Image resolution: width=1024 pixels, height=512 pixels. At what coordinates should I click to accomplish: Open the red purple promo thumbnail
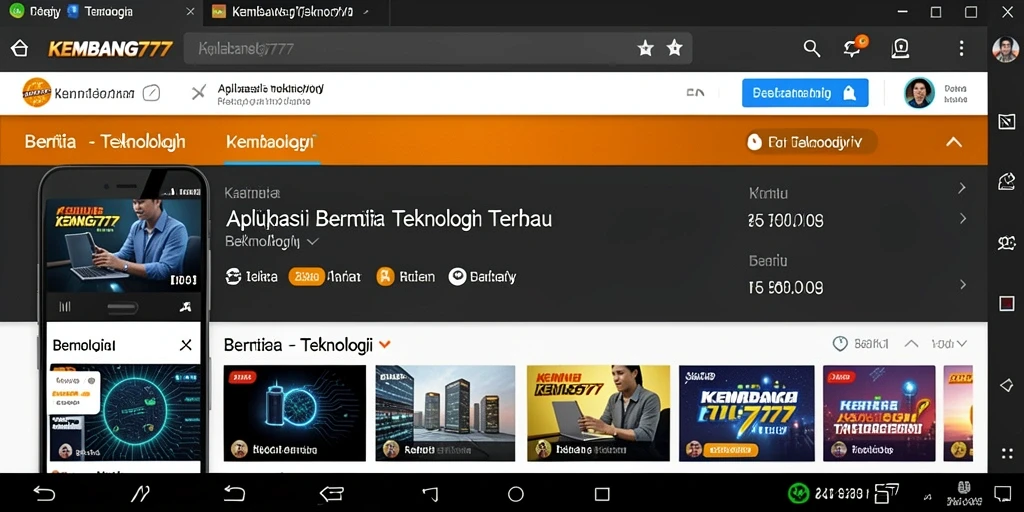(x=879, y=413)
